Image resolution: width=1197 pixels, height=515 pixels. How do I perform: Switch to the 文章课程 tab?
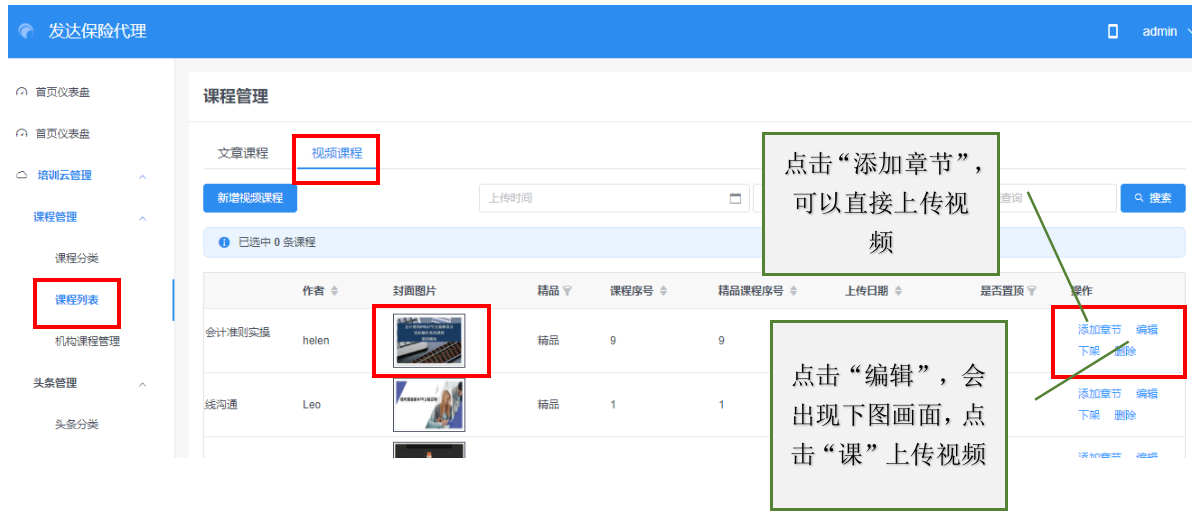pos(243,153)
